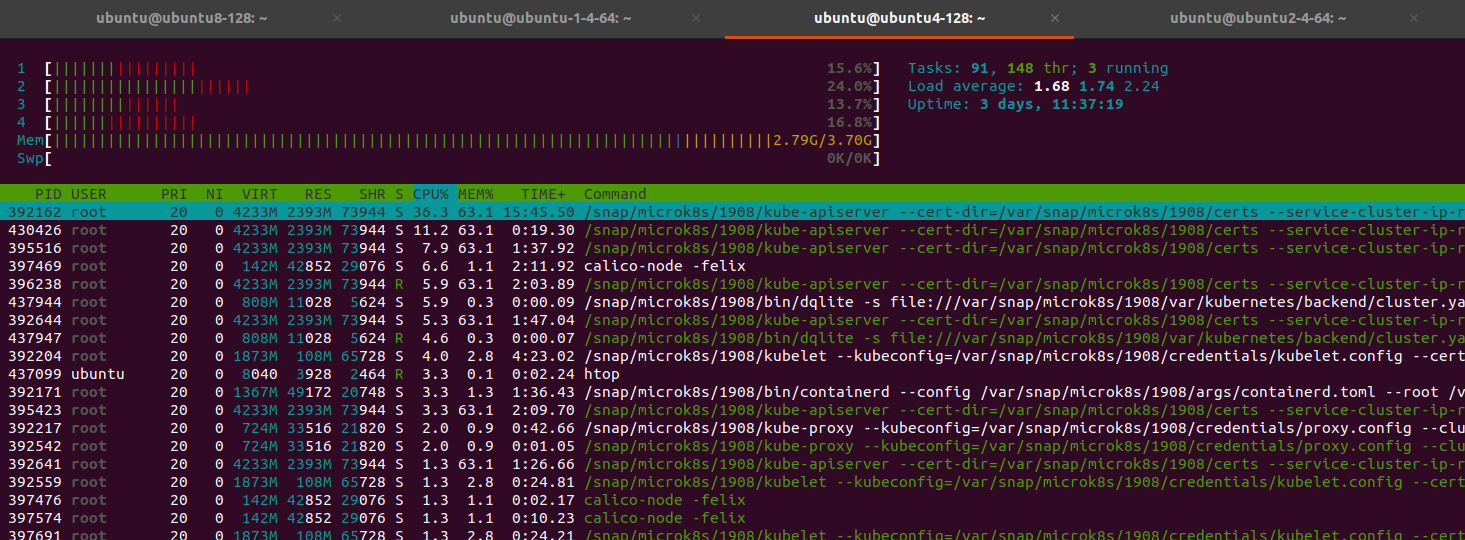This screenshot has height=540, width=1465.
Task: Select containerd process PID 392171
Action: pos(732,392)
